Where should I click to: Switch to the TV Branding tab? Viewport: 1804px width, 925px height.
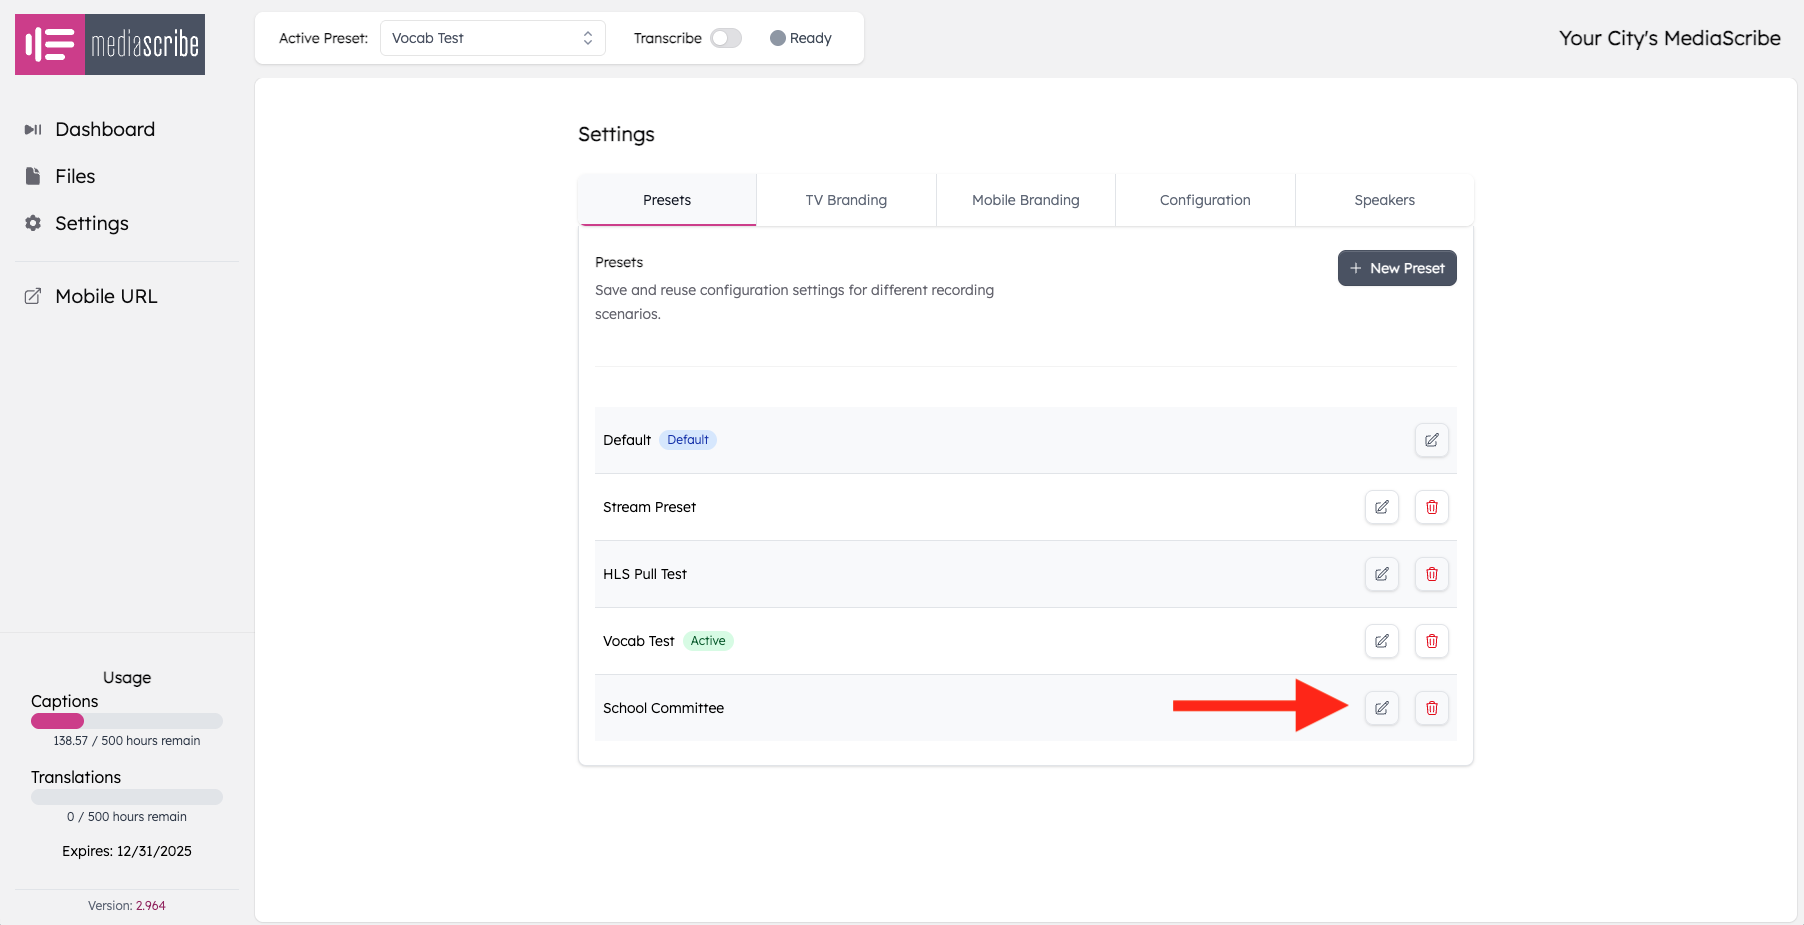(x=846, y=200)
